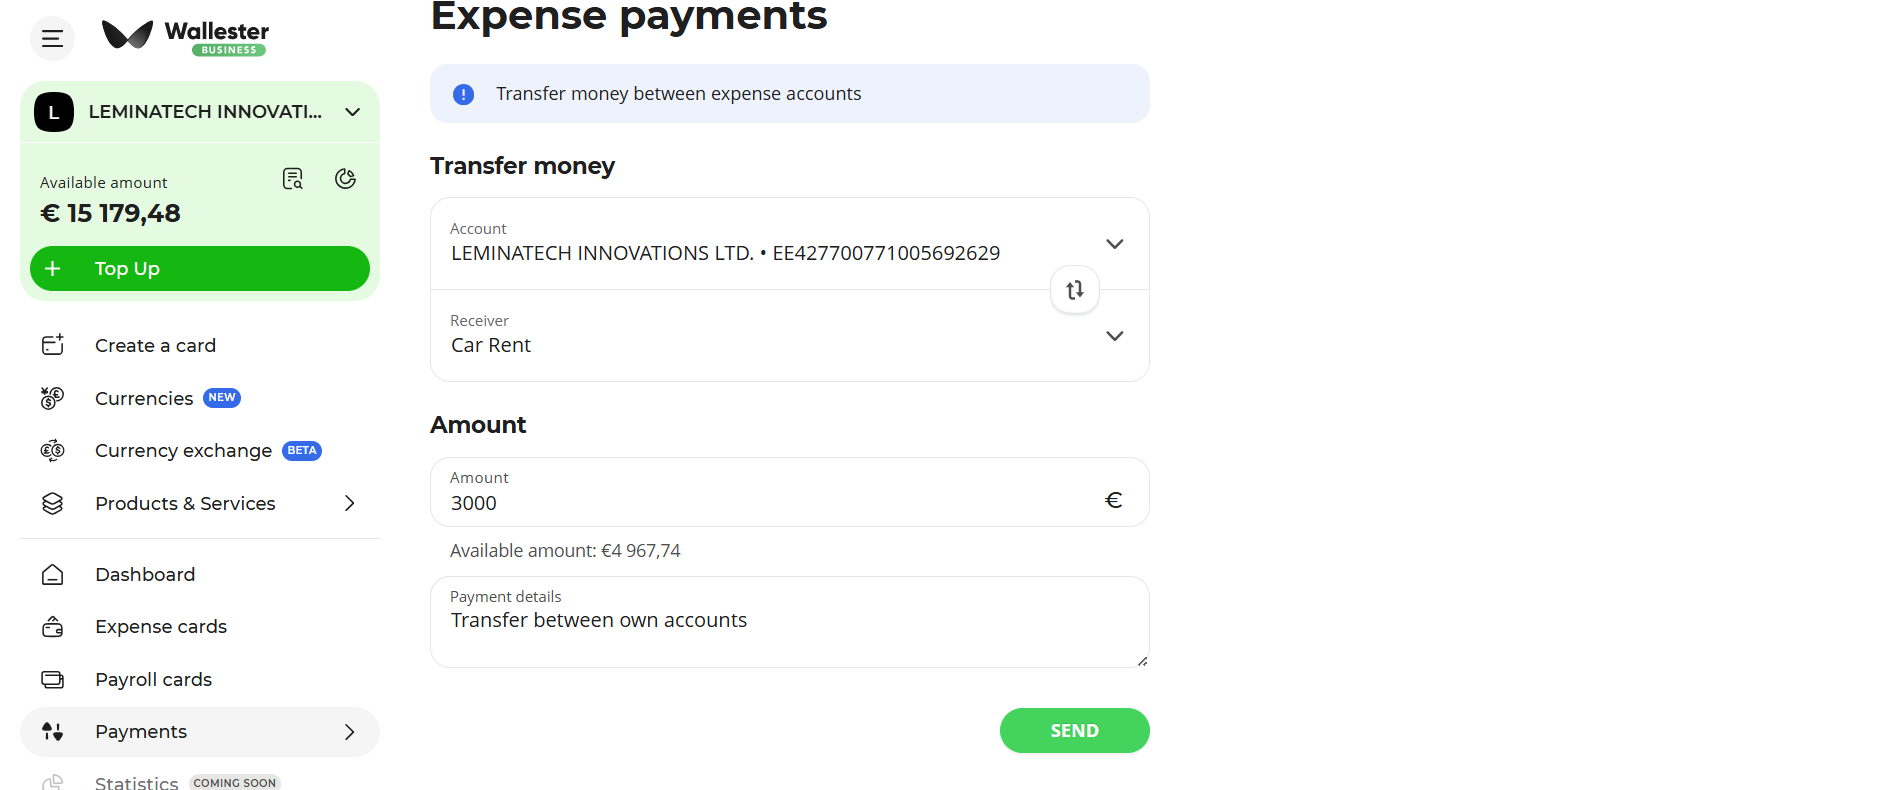This screenshot has height=790, width=1882.
Task: Expand the Products & Services submenu
Action: (349, 503)
